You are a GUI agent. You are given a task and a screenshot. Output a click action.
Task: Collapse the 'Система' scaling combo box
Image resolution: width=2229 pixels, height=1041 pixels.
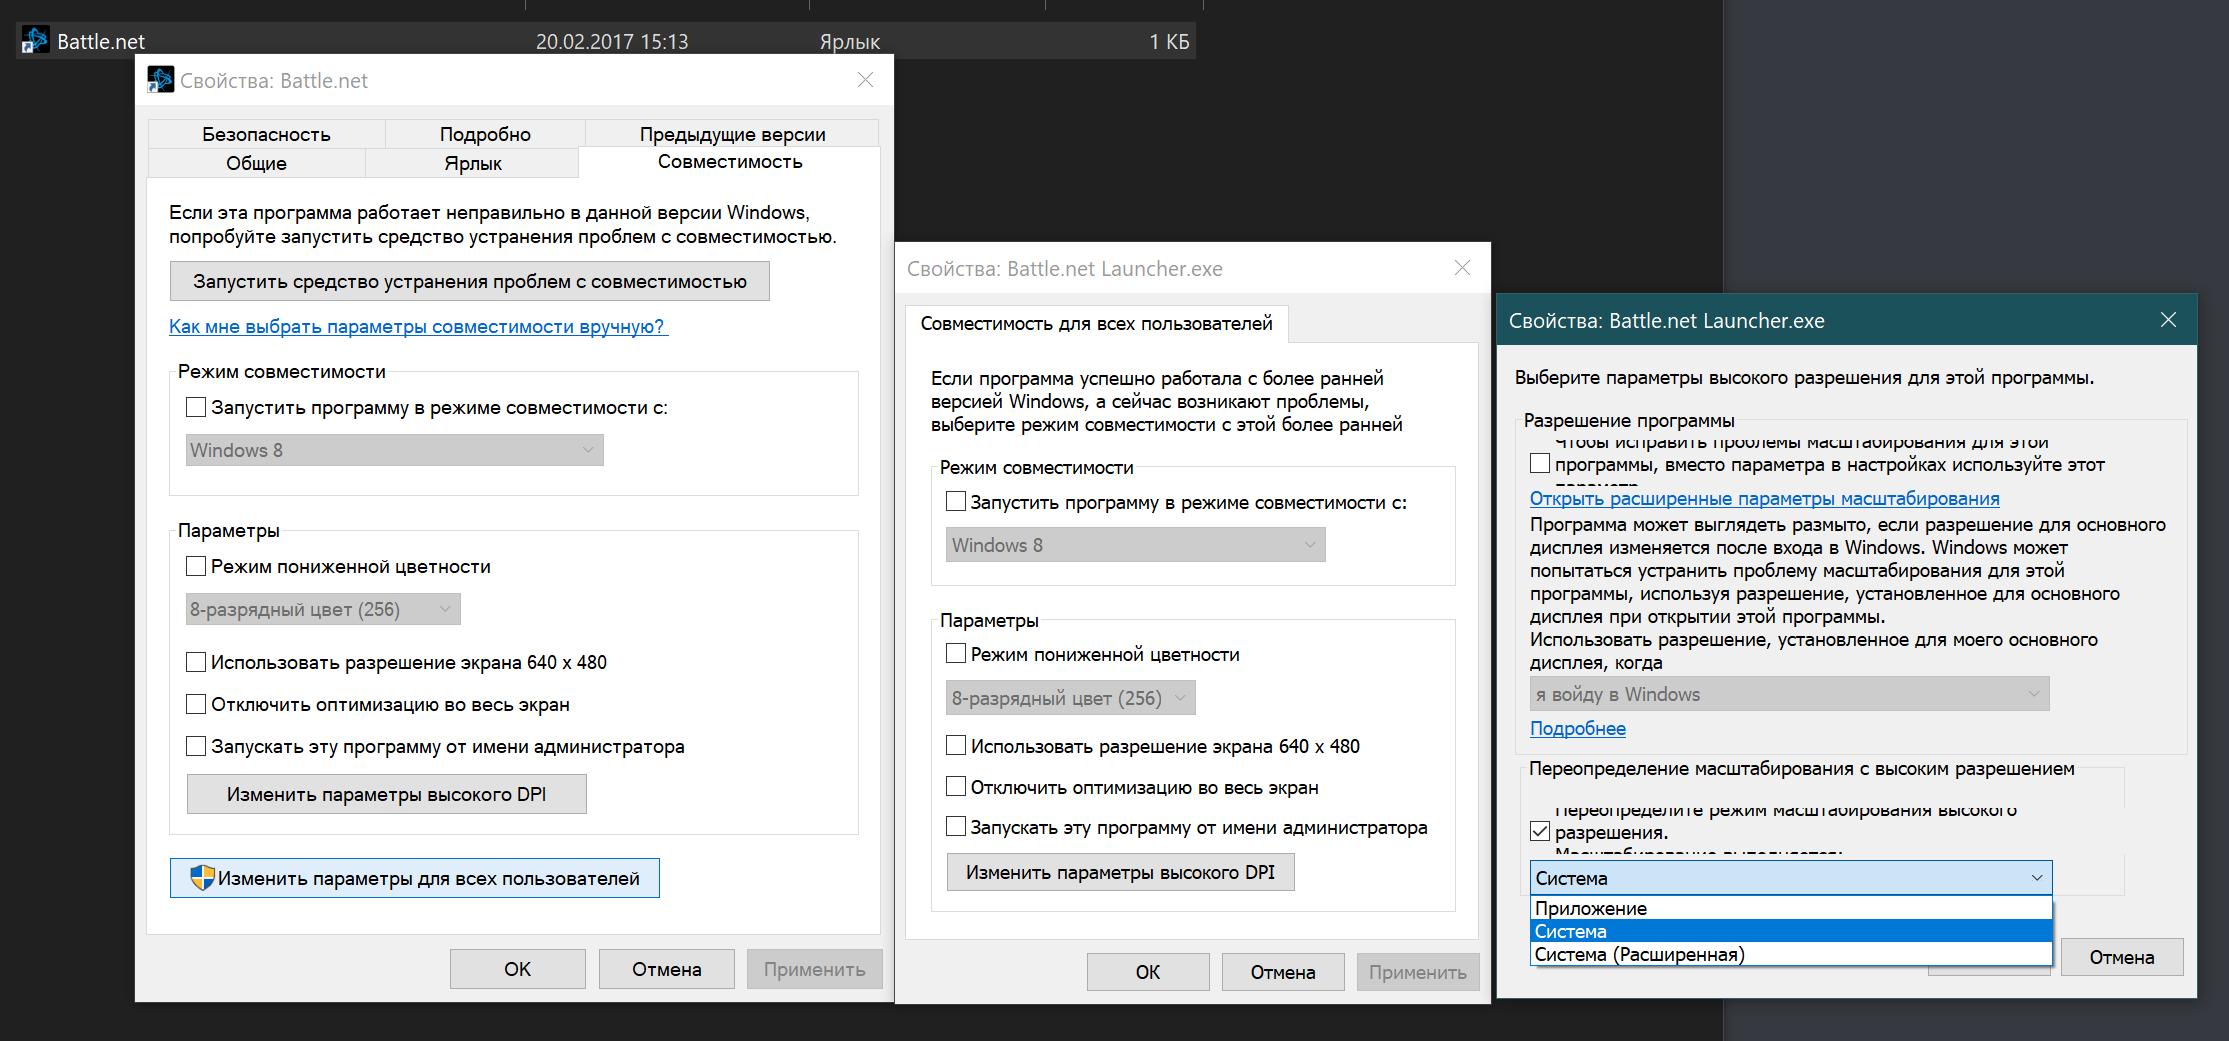tap(2036, 878)
